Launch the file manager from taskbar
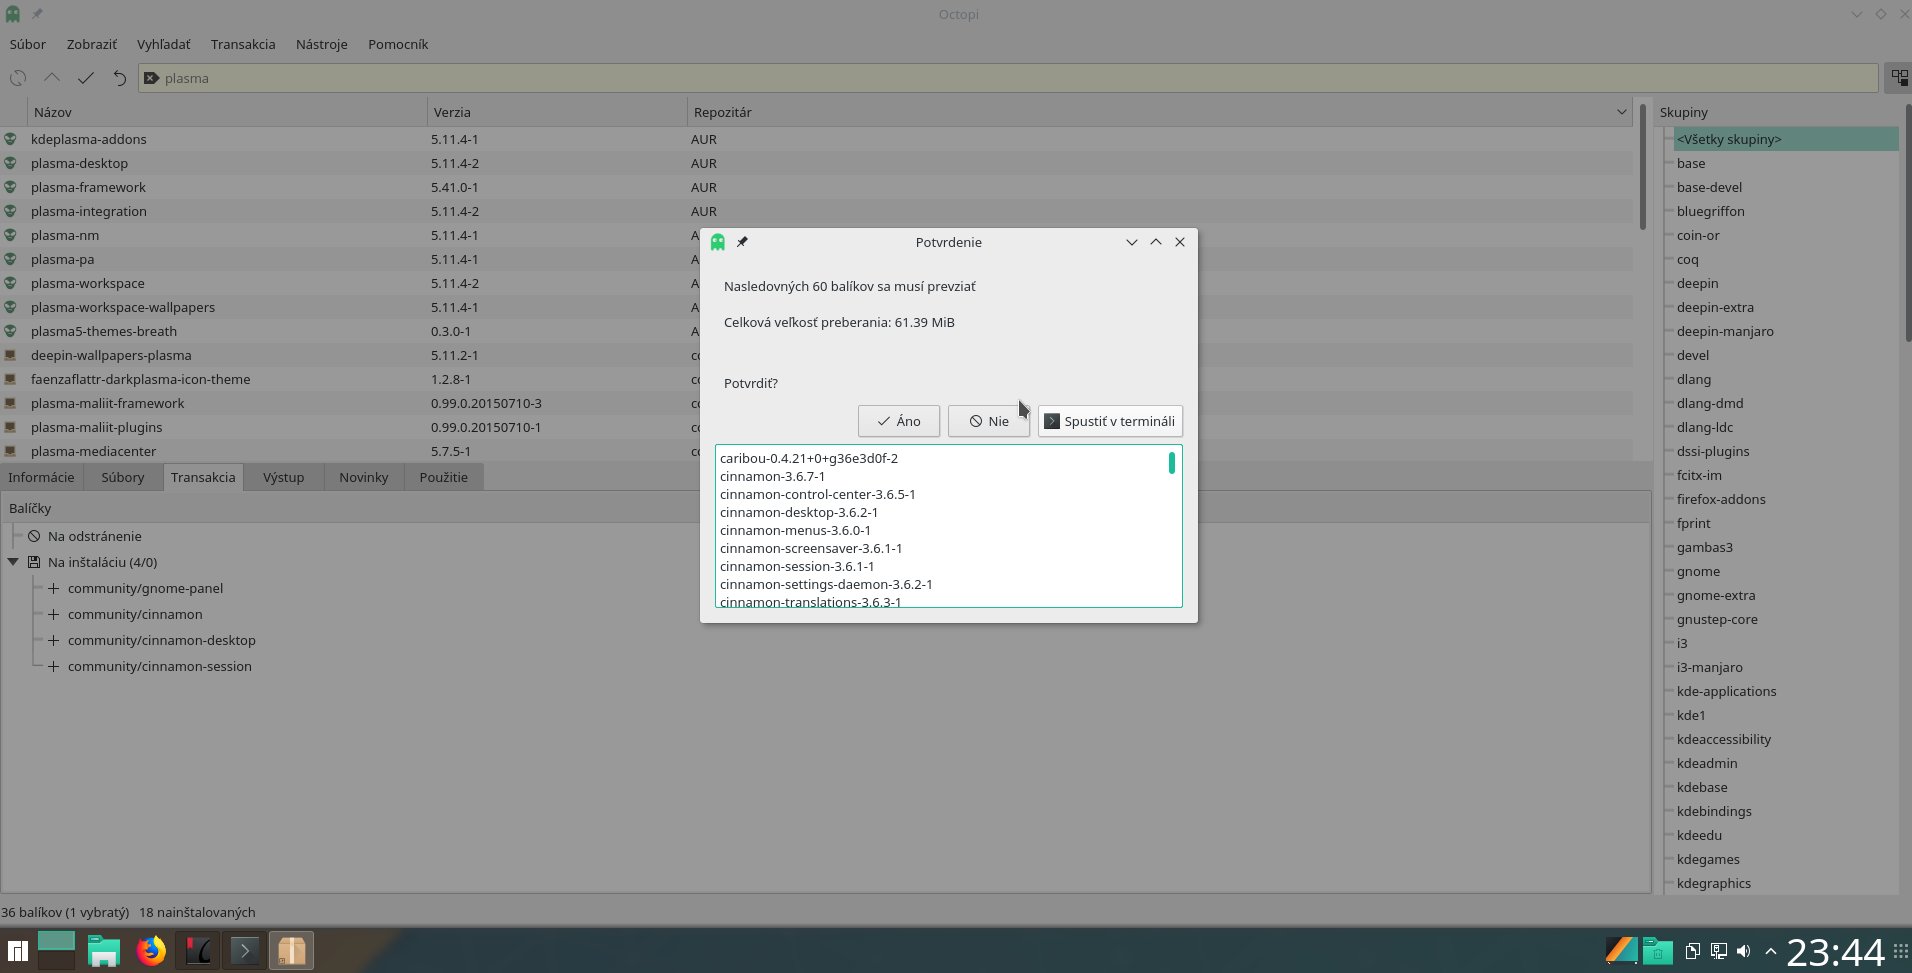 pyautogui.click(x=104, y=951)
